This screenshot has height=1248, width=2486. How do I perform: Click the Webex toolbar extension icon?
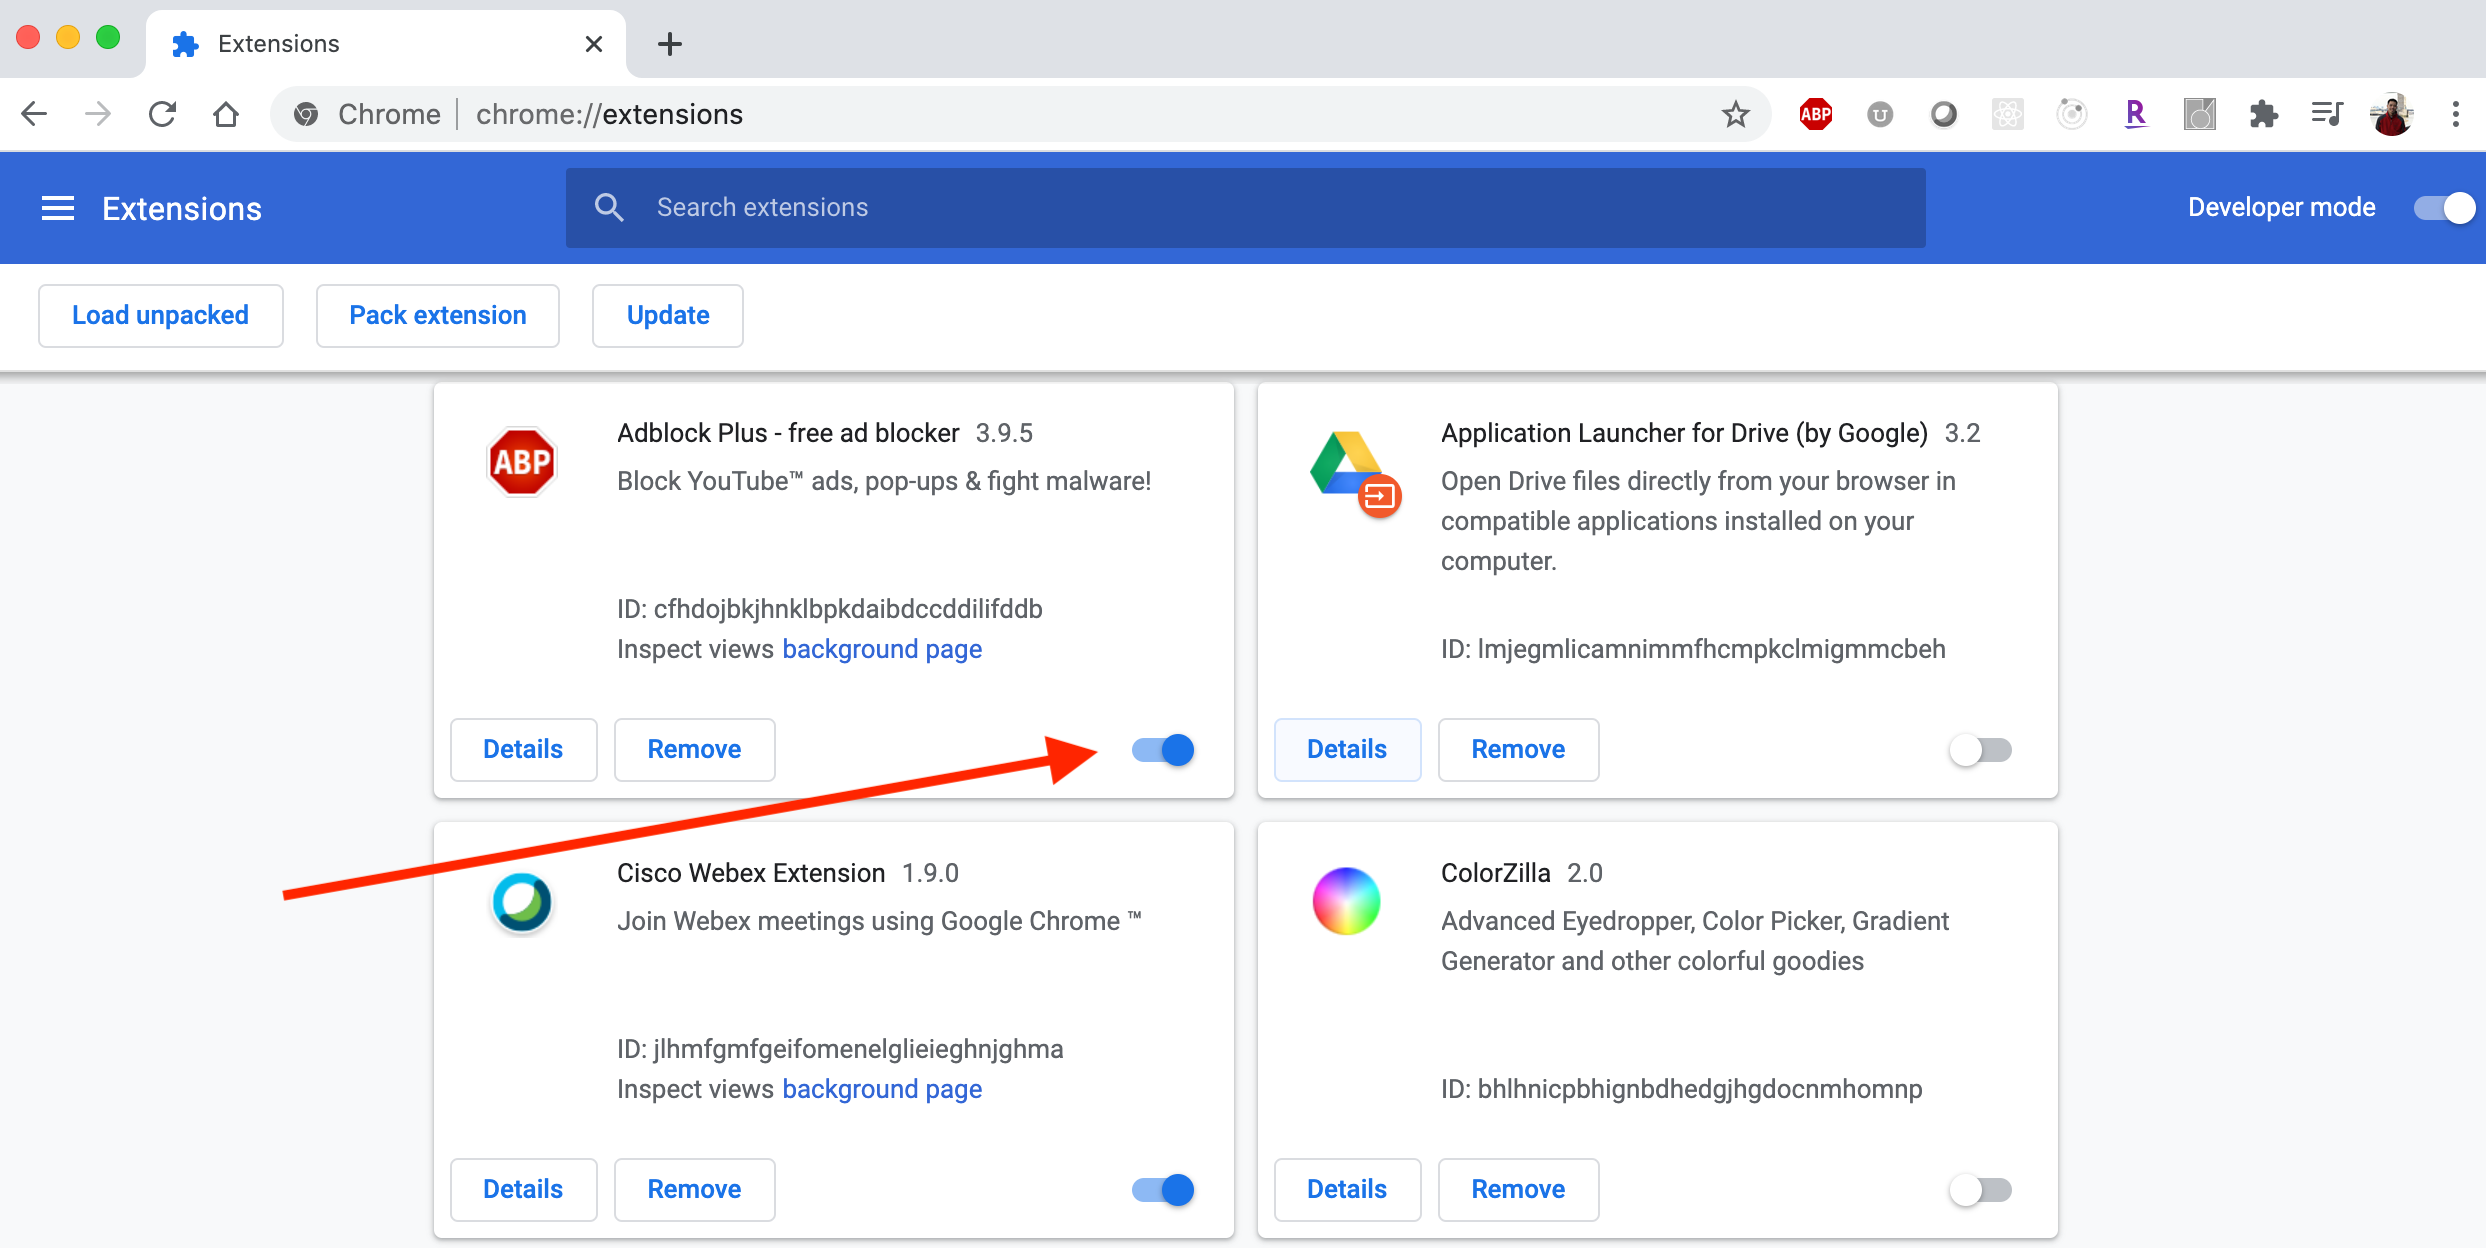click(1944, 114)
